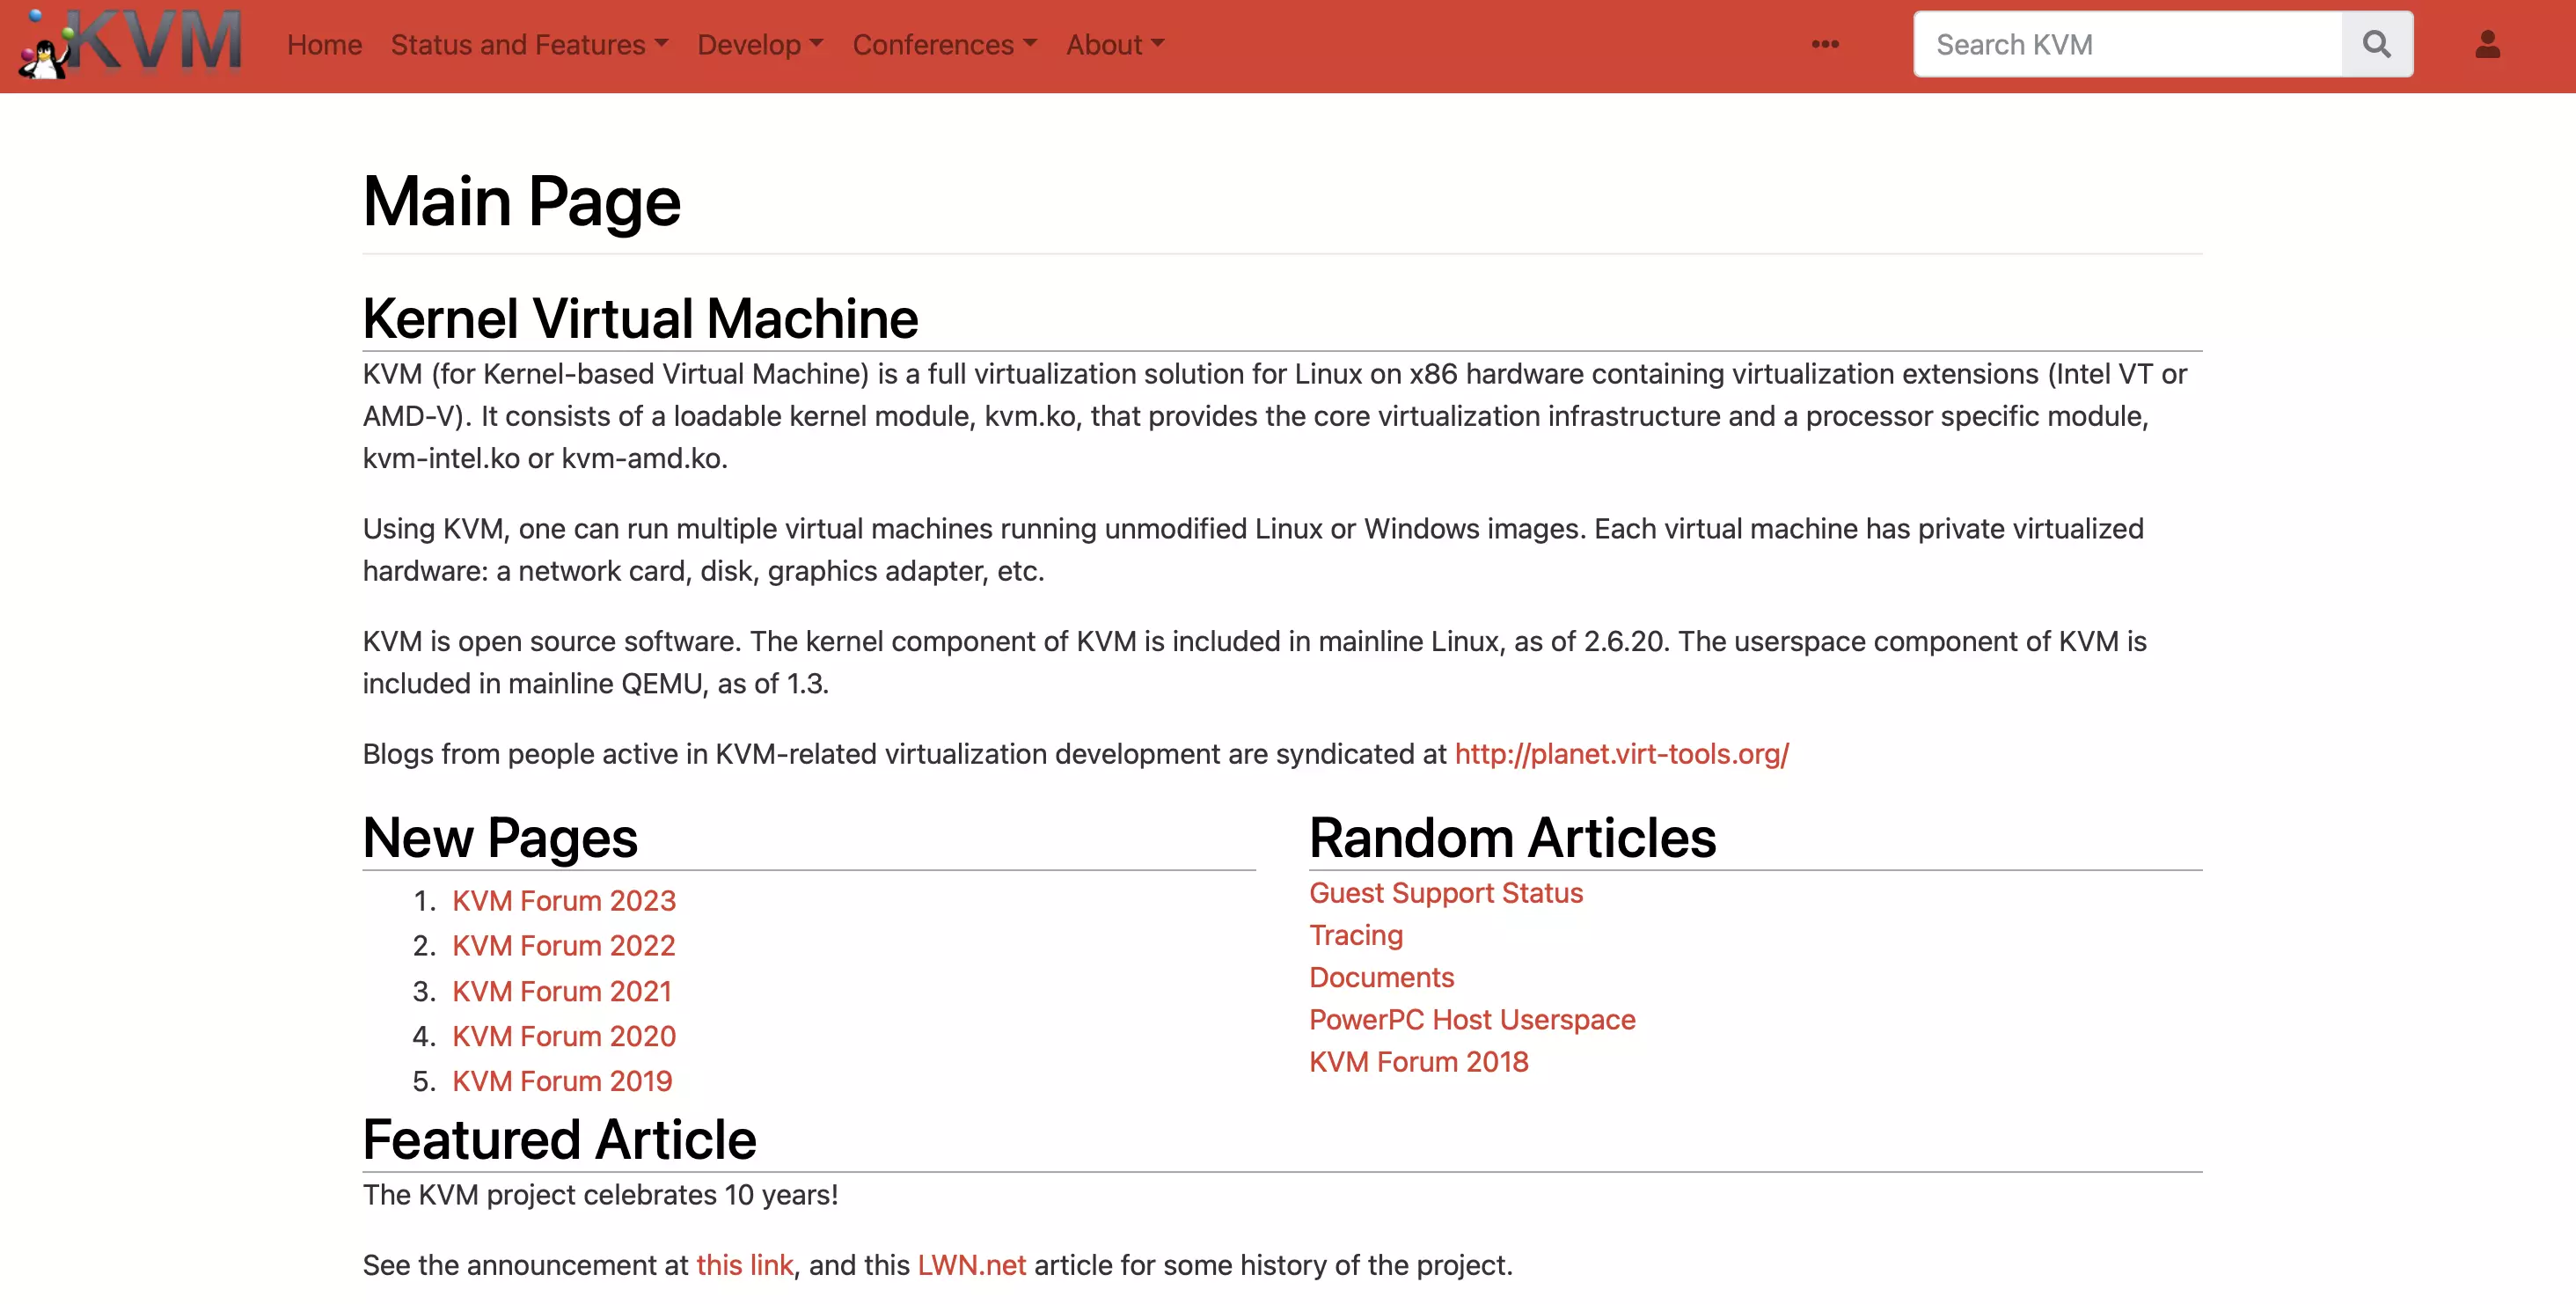
Task: Click on Guest Support Status article
Action: (x=1445, y=891)
